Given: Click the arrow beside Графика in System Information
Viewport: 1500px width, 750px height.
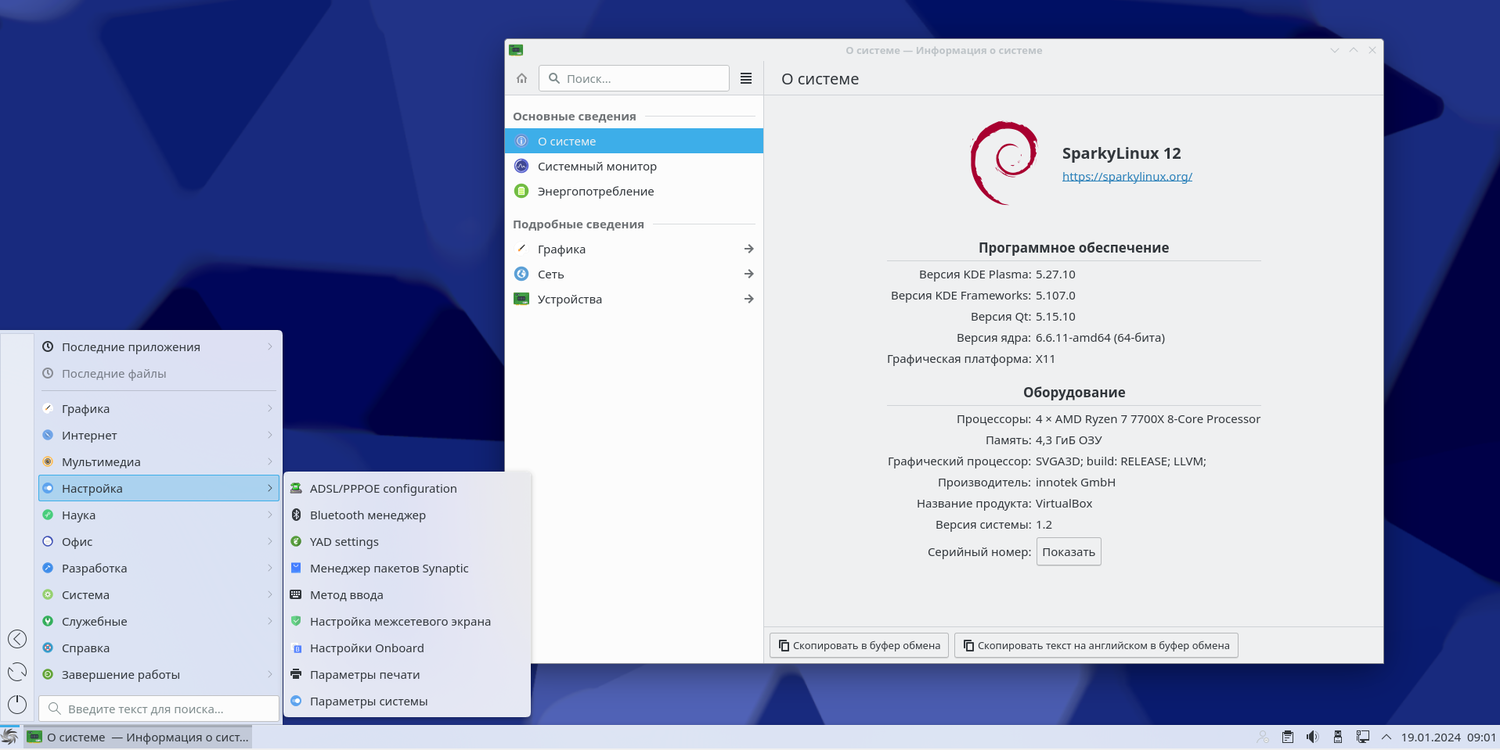Looking at the screenshot, I should point(749,249).
